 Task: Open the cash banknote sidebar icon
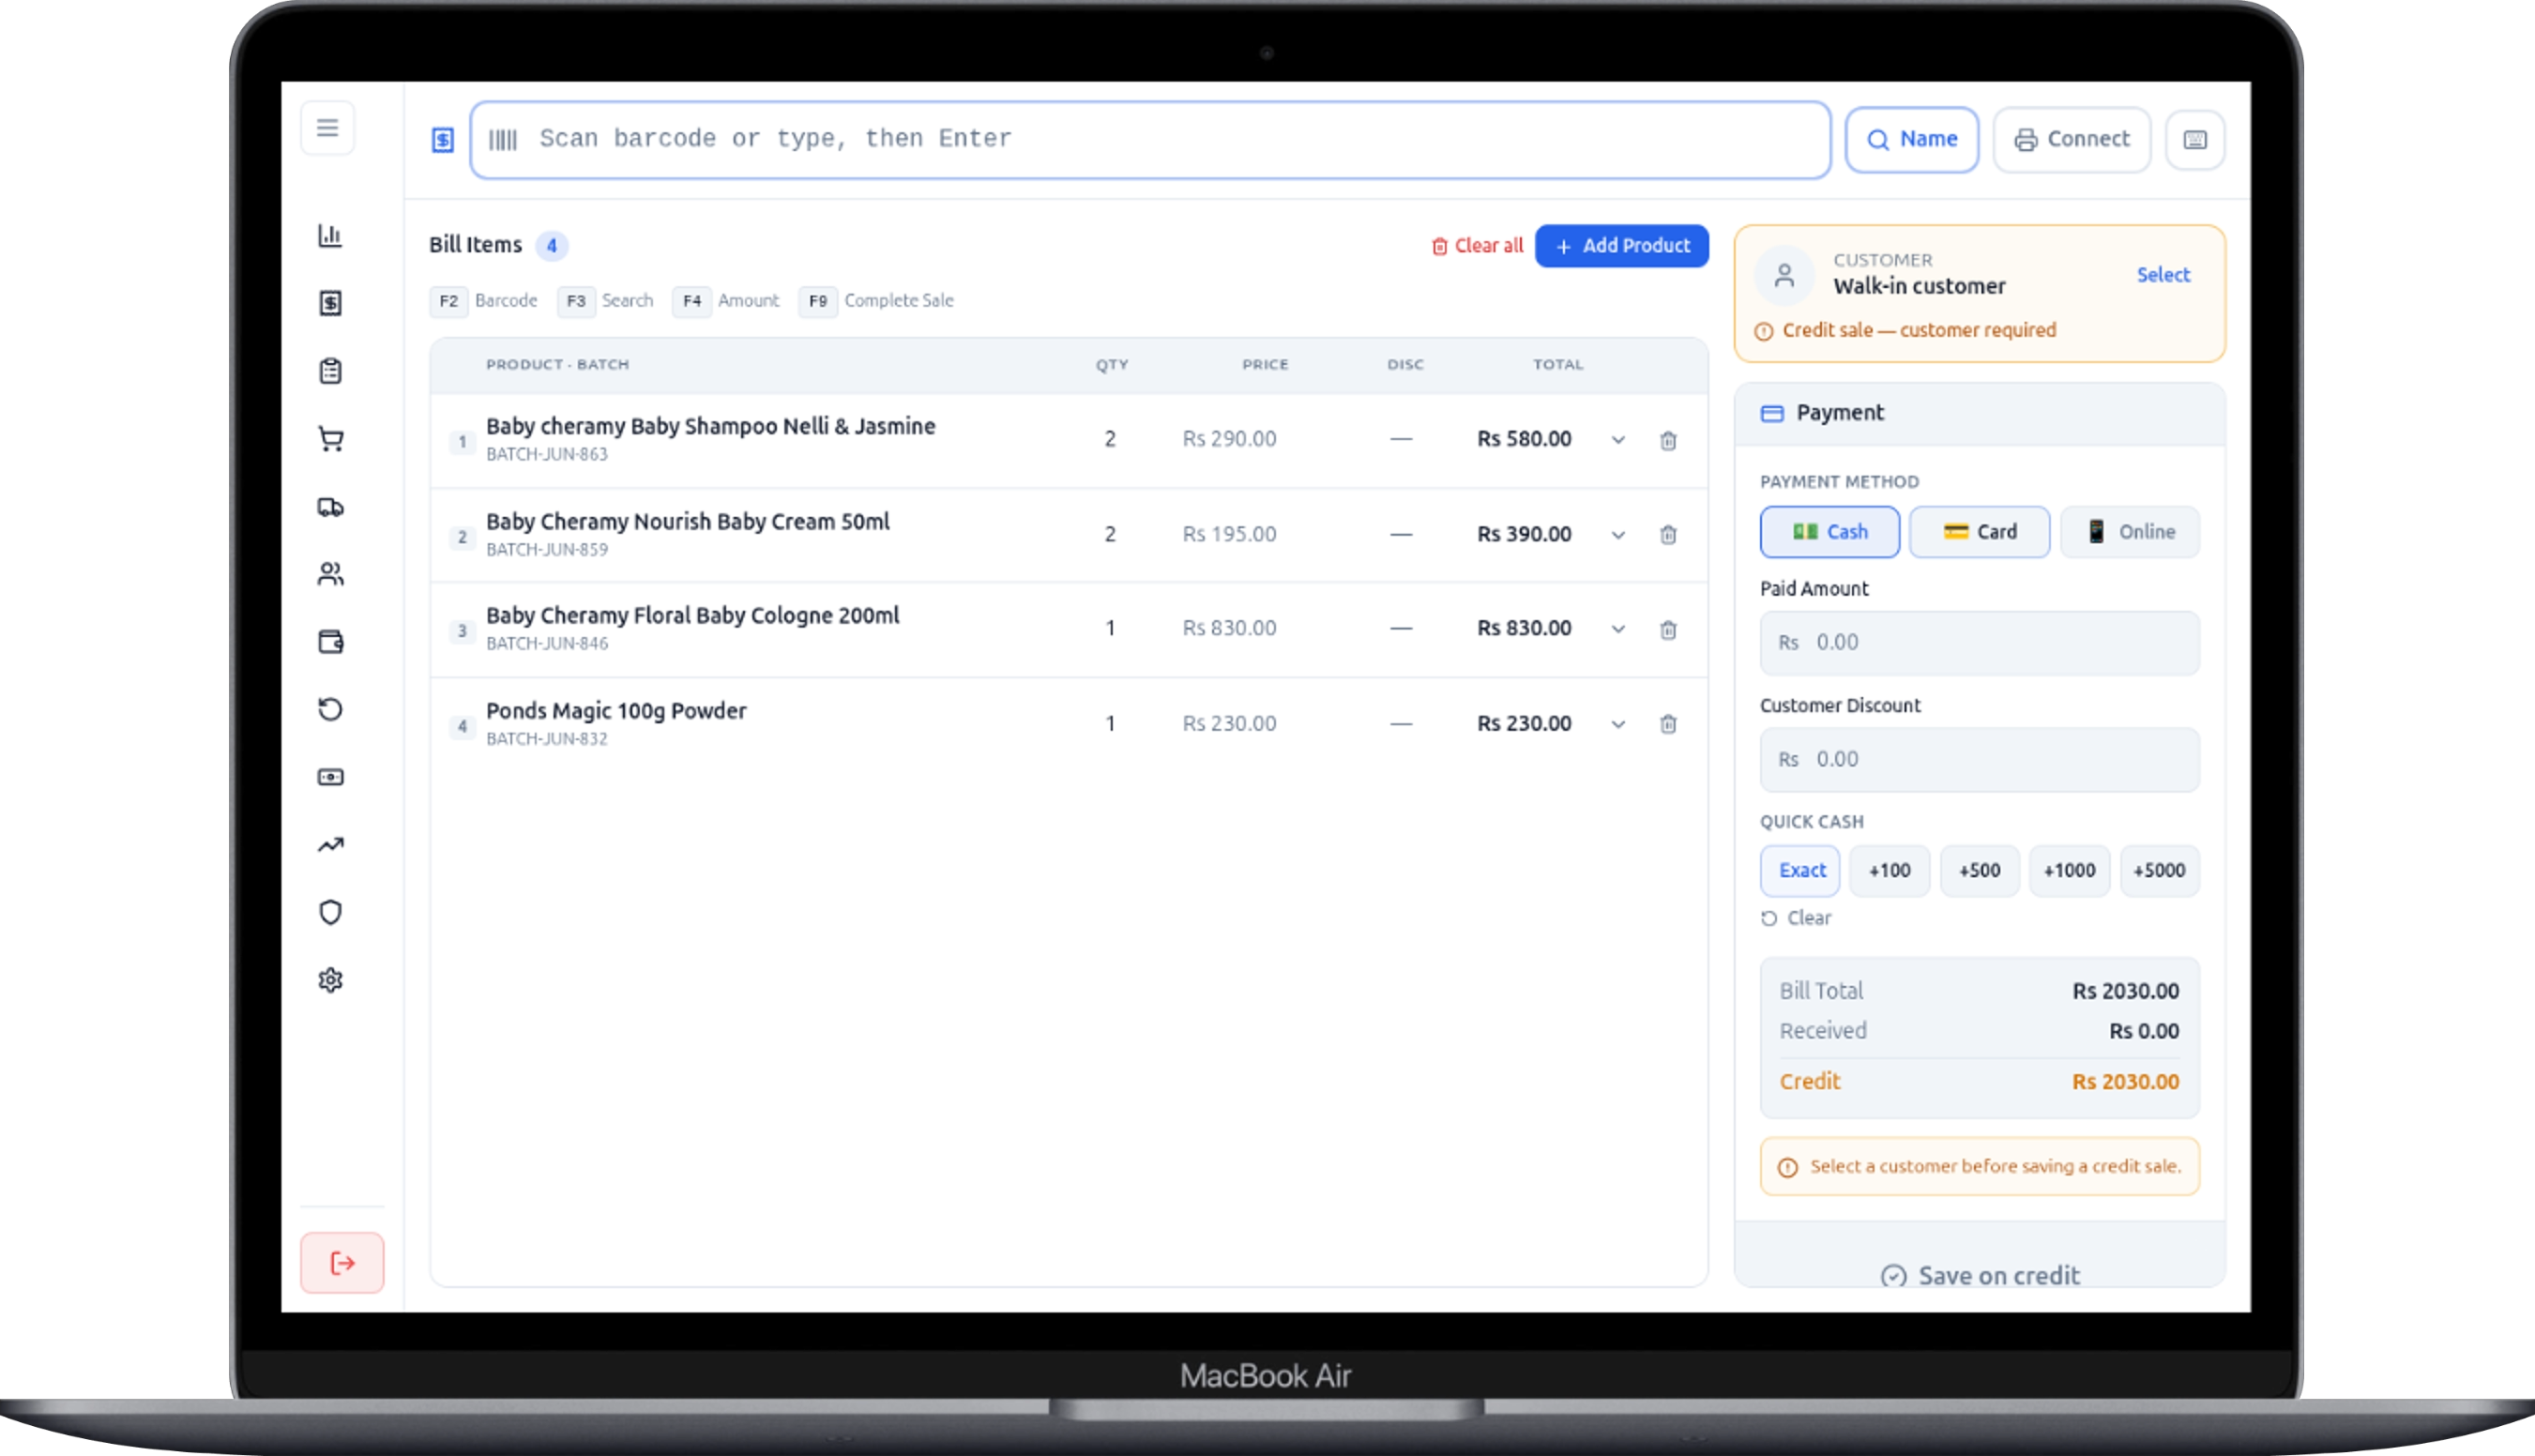(x=330, y=777)
